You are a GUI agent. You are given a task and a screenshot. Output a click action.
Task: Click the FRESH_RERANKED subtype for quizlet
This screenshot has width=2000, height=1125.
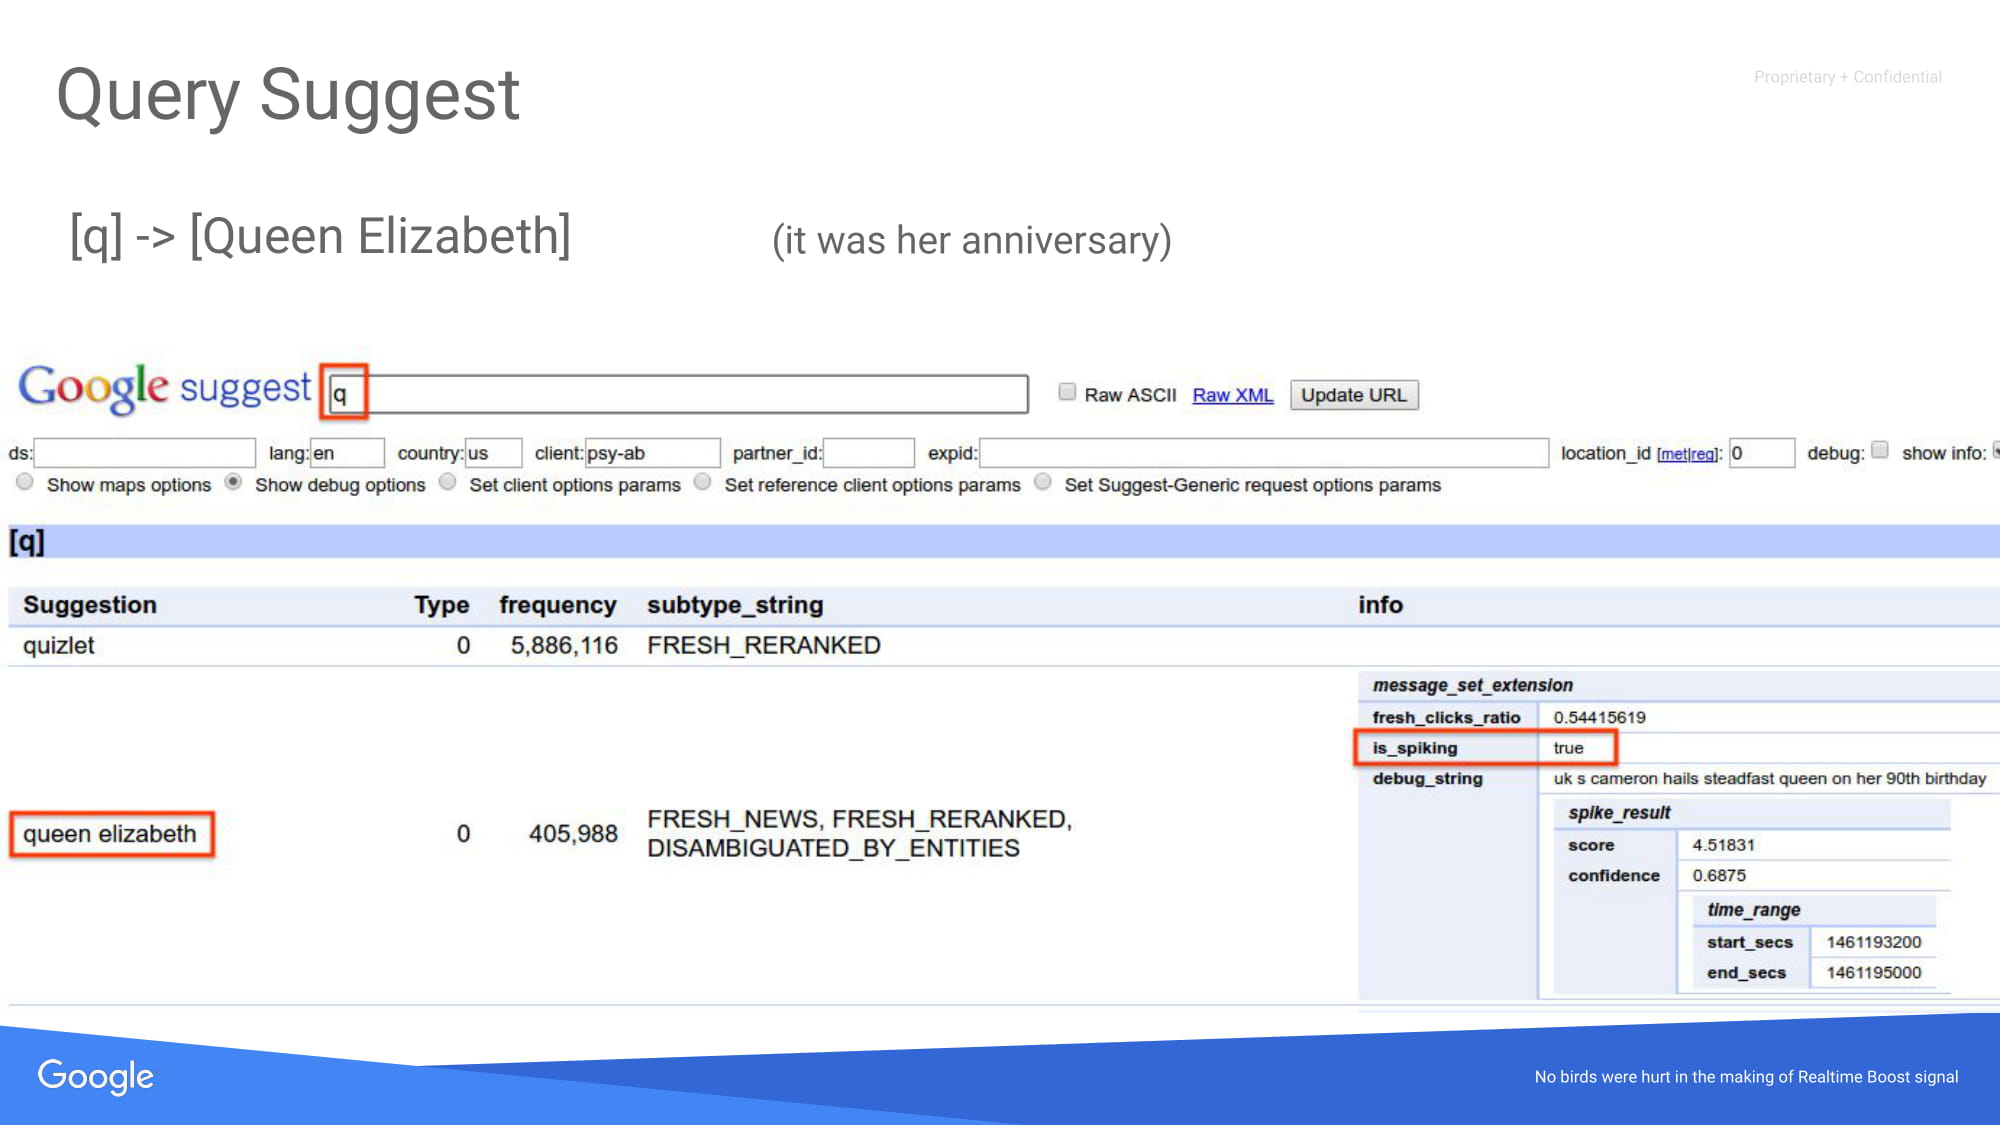pos(764,646)
